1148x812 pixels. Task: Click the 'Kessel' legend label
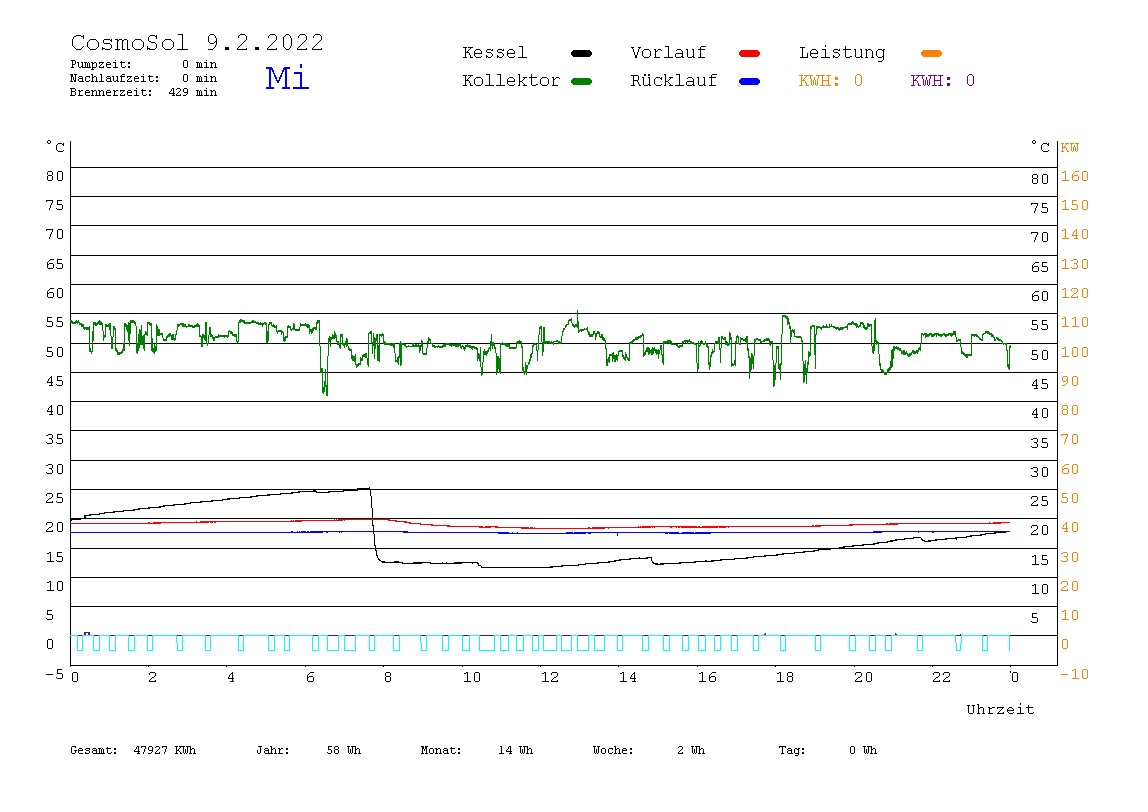(x=494, y=53)
